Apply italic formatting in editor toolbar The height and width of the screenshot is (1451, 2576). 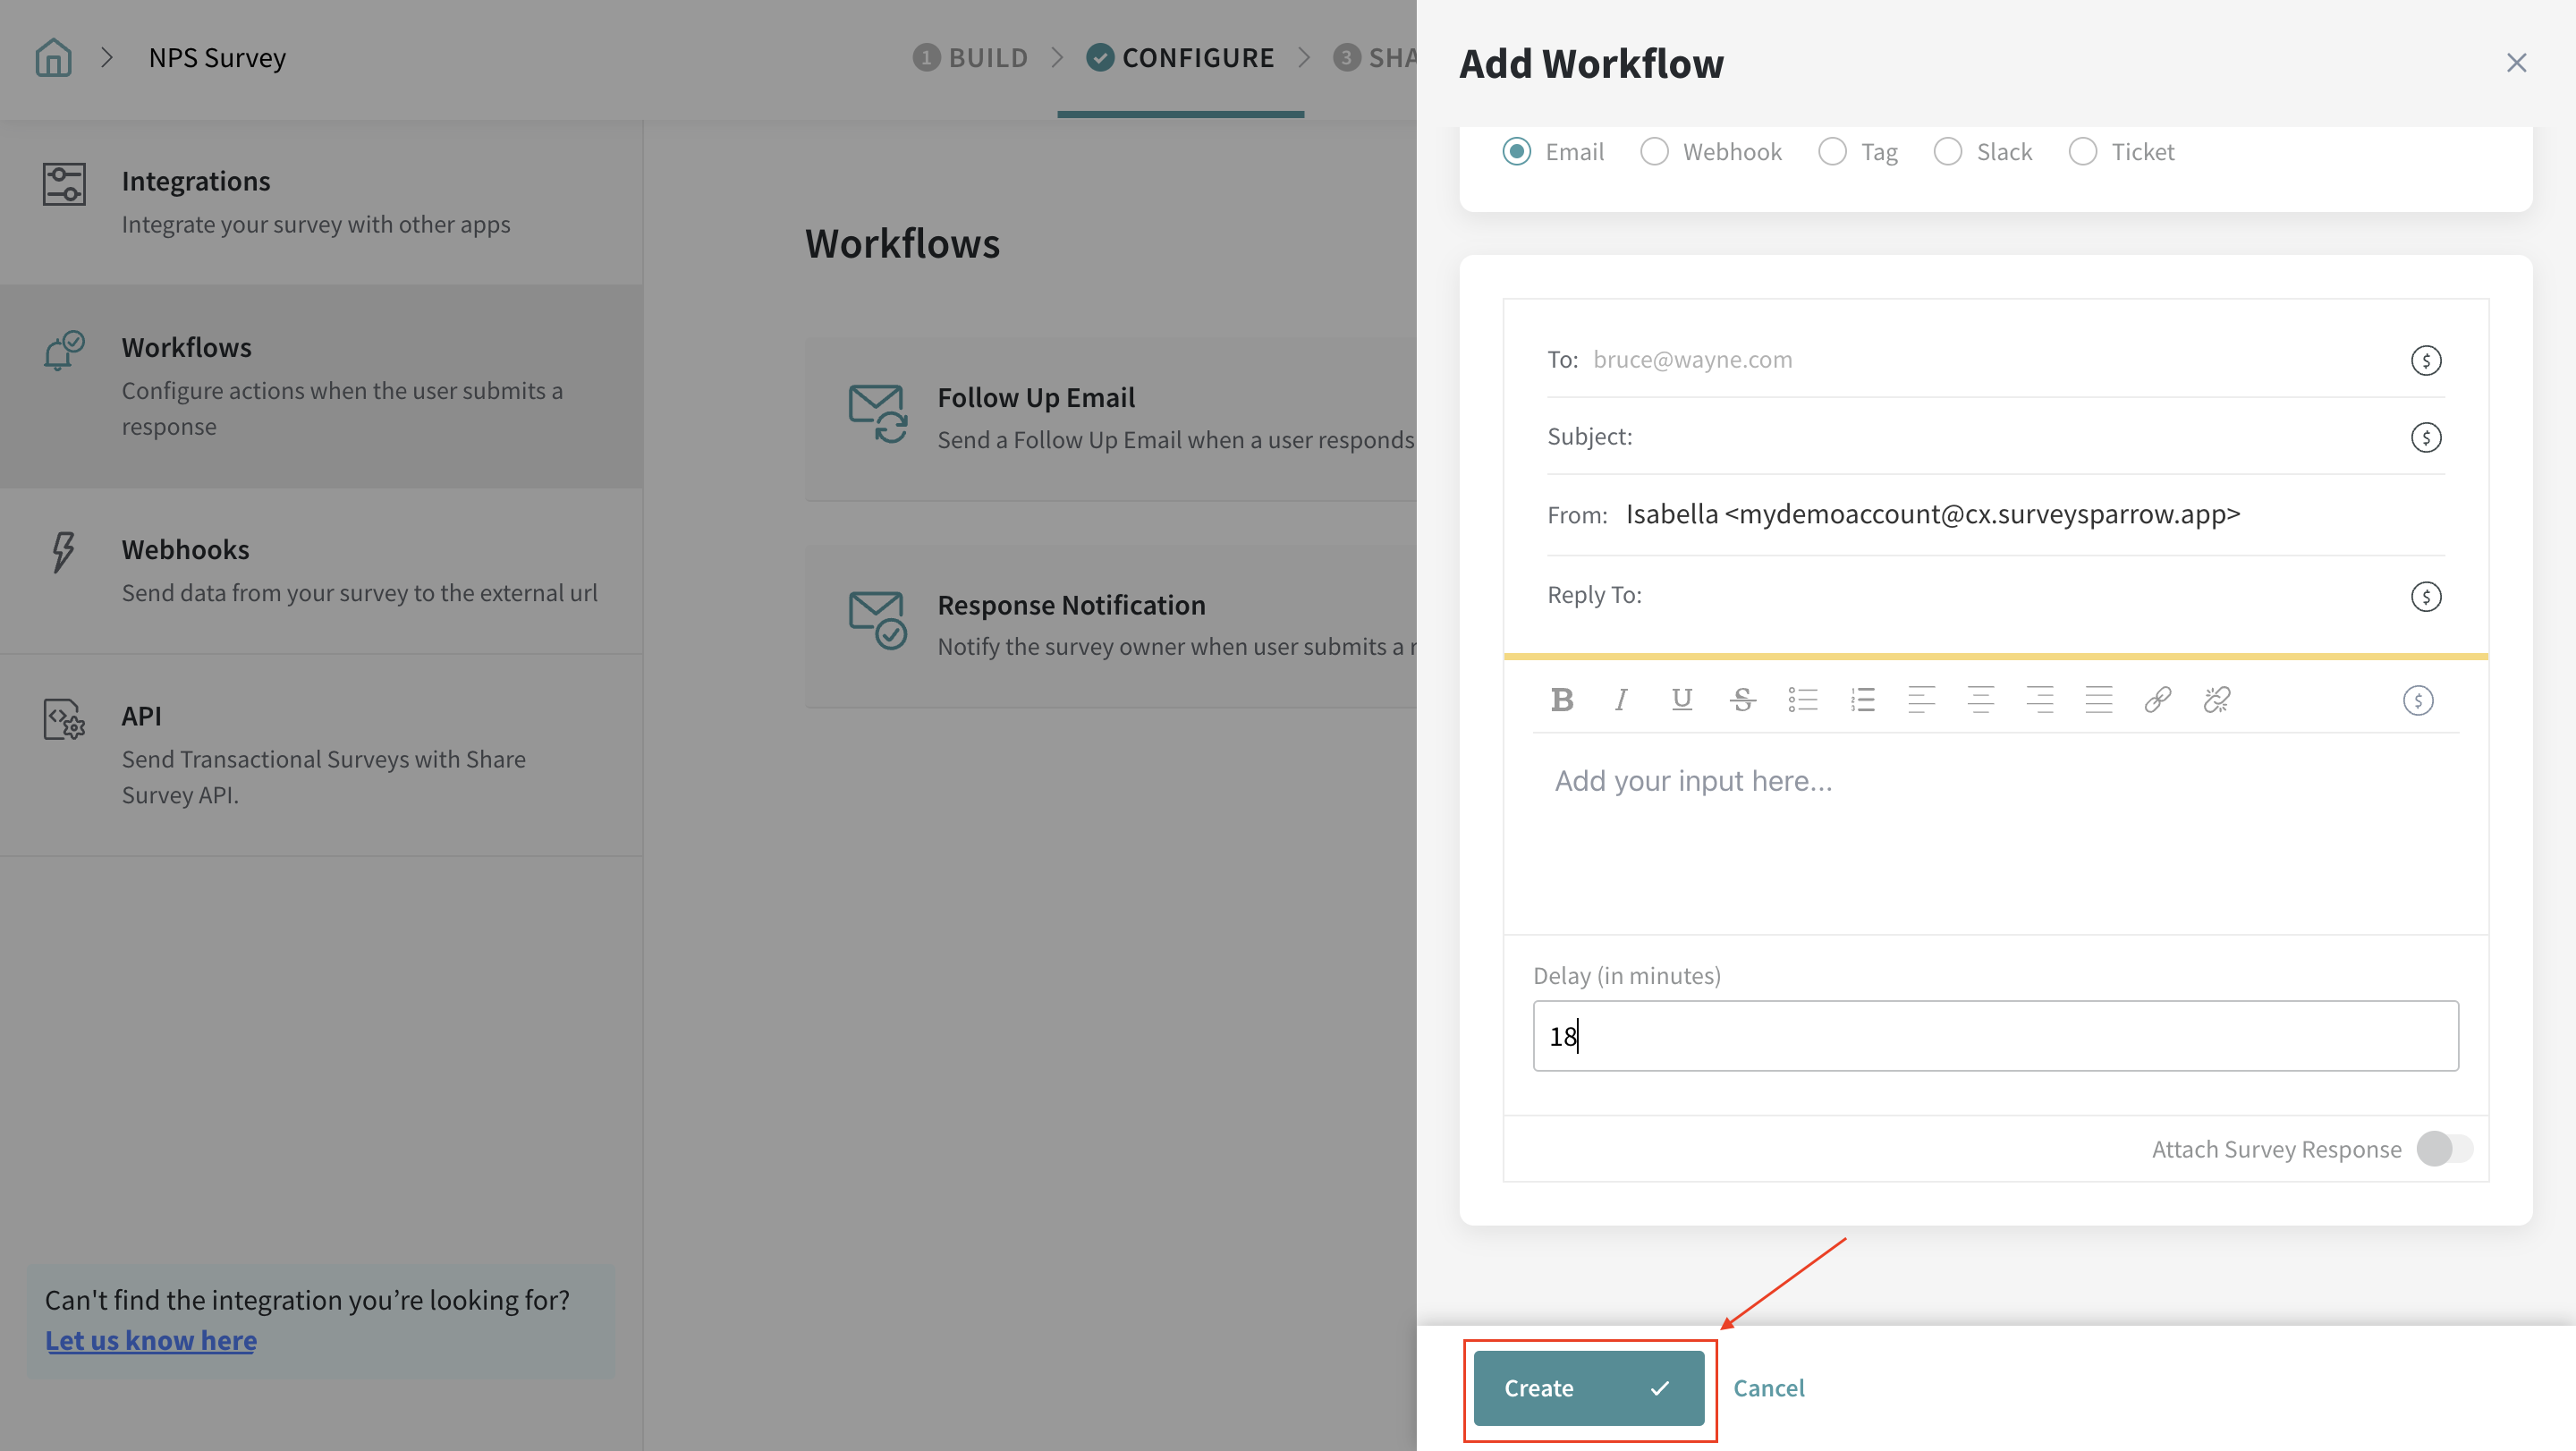point(1621,700)
